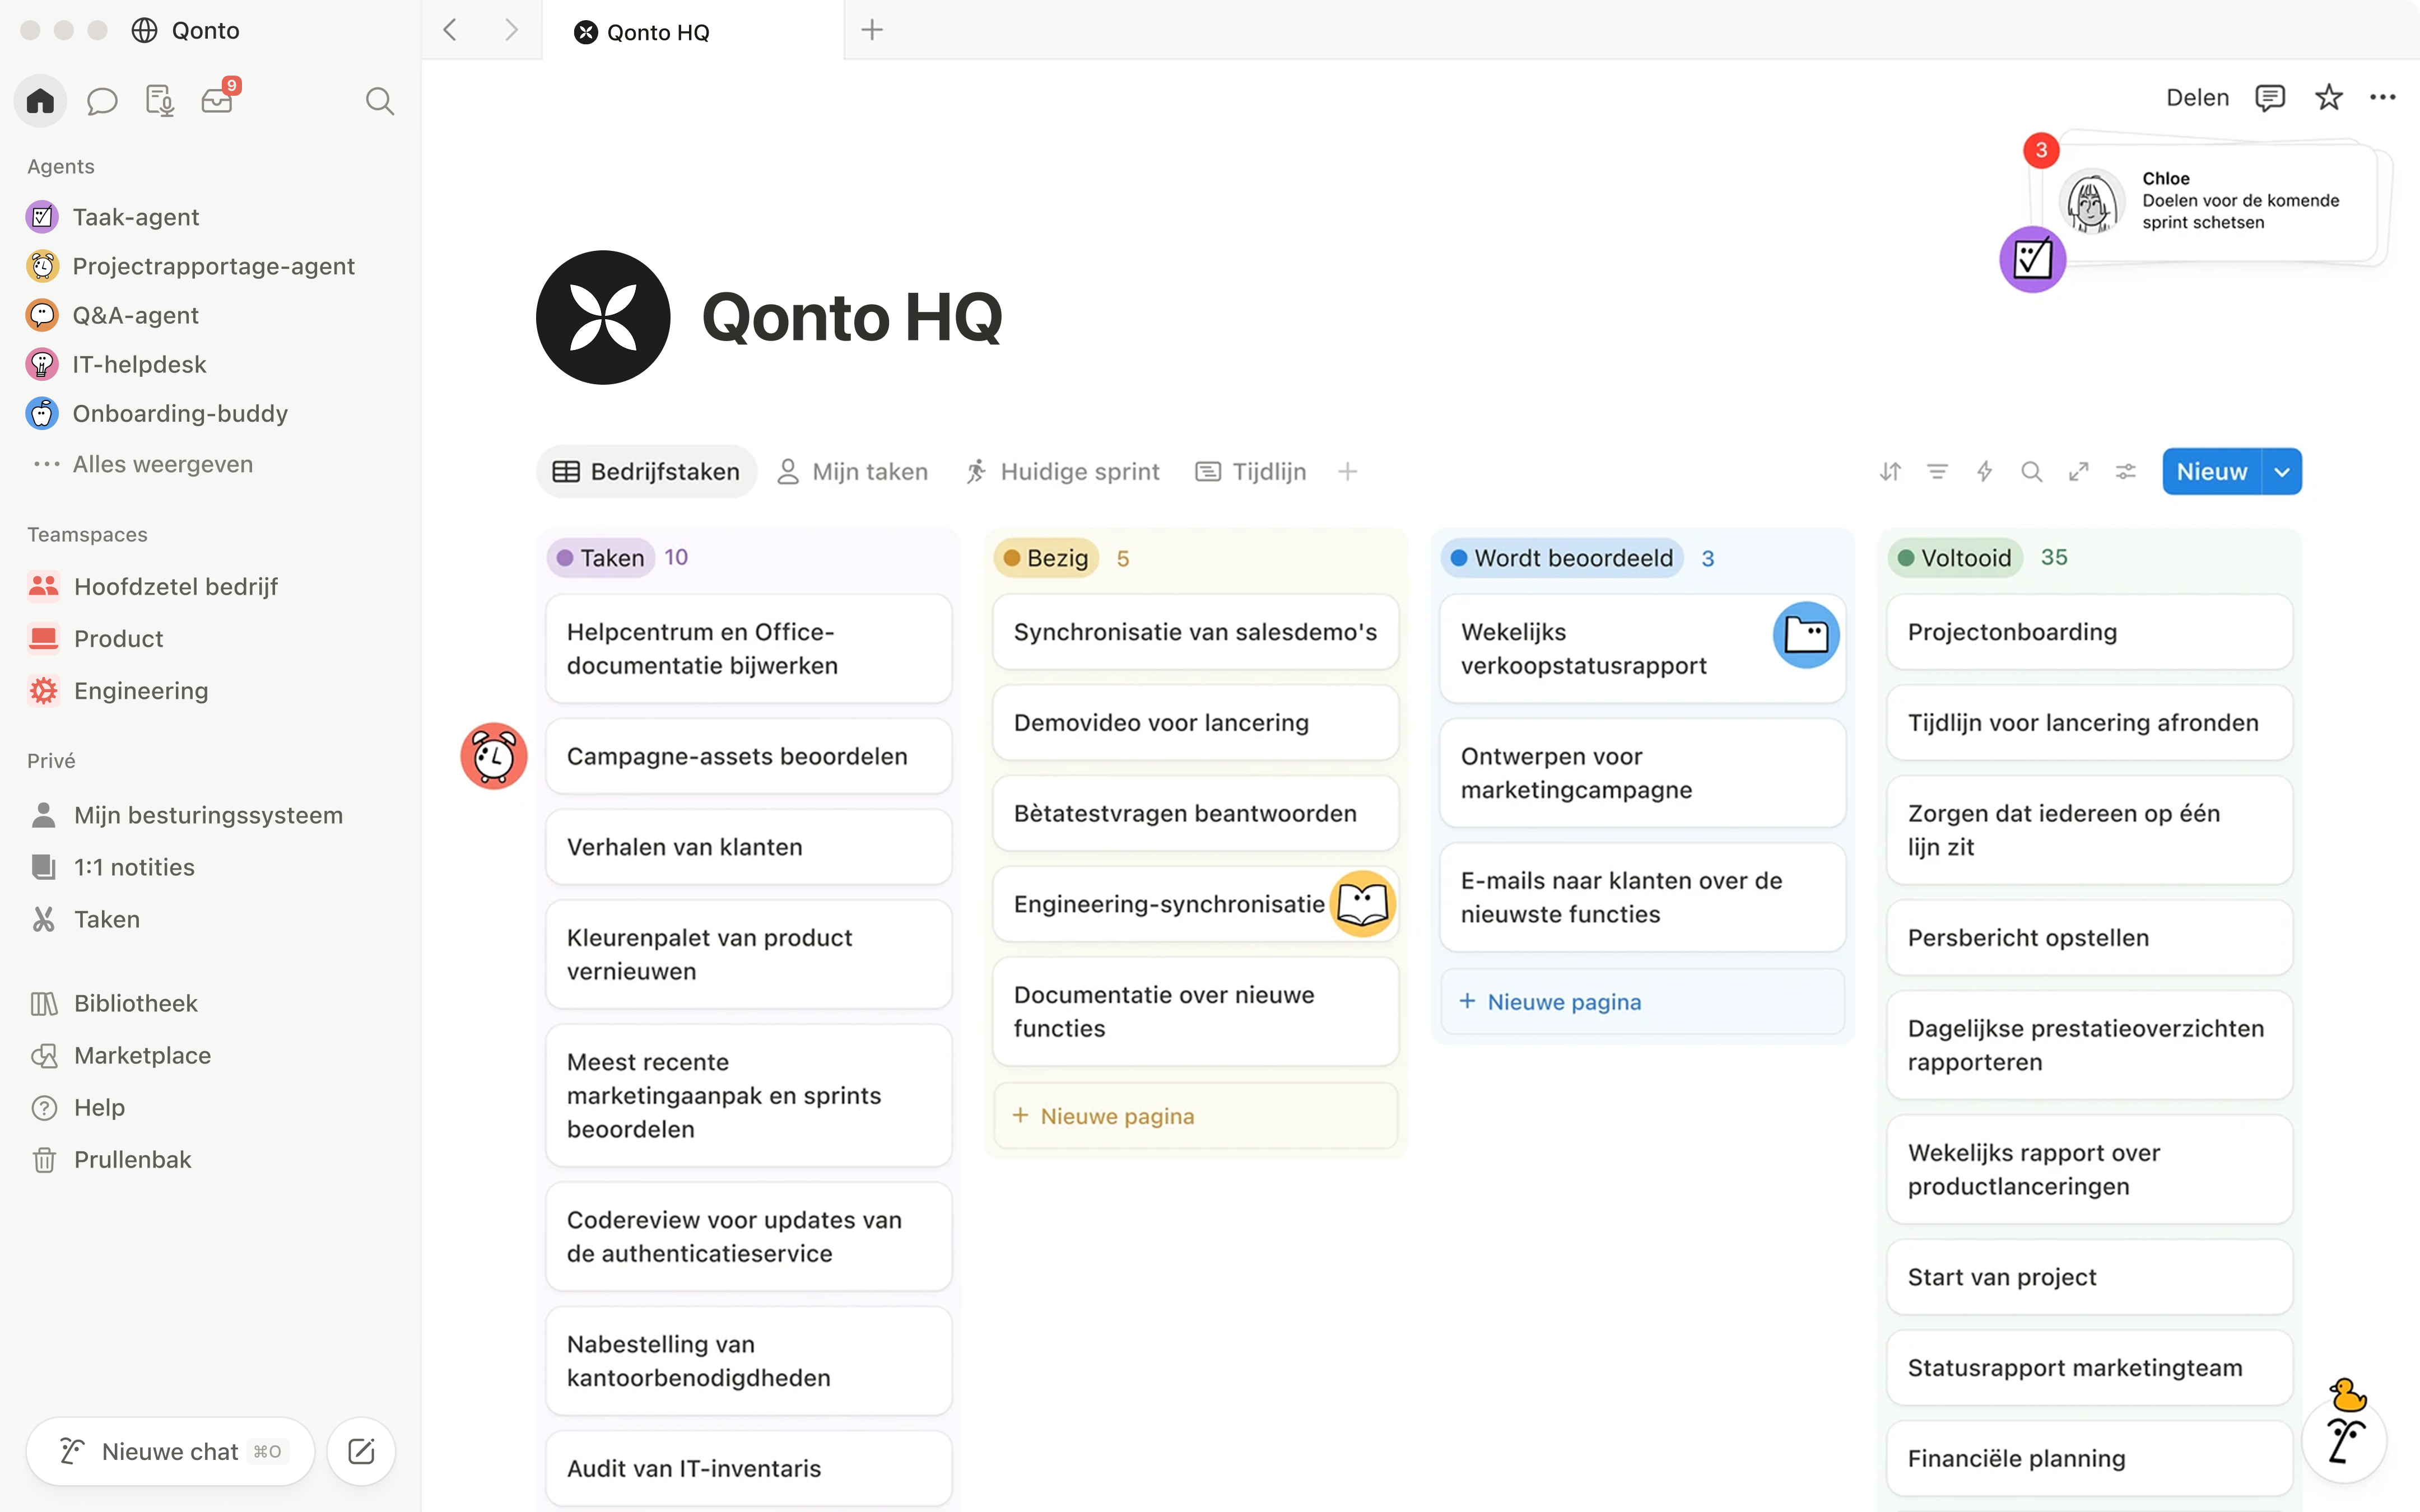Click the Delen share button
This screenshot has width=2420, height=1512.
(x=2197, y=97)
